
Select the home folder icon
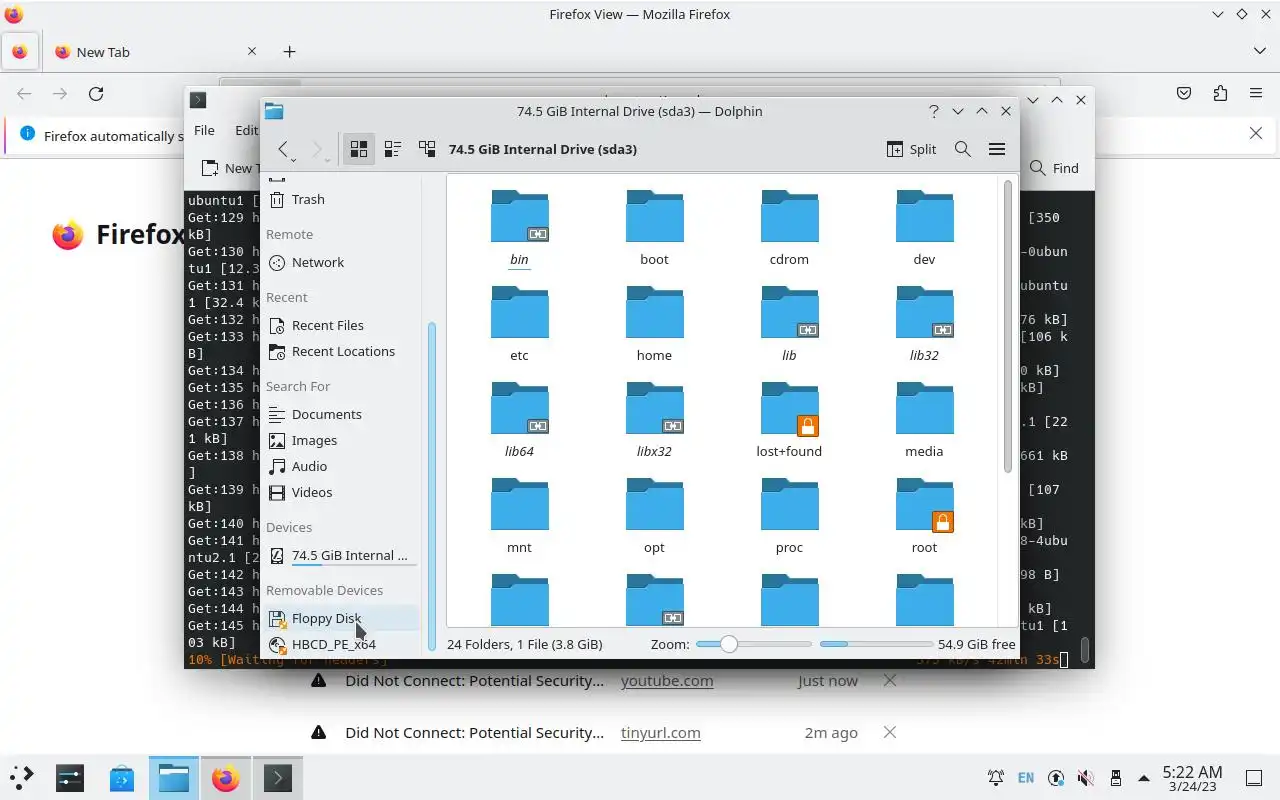coord(654,312)
